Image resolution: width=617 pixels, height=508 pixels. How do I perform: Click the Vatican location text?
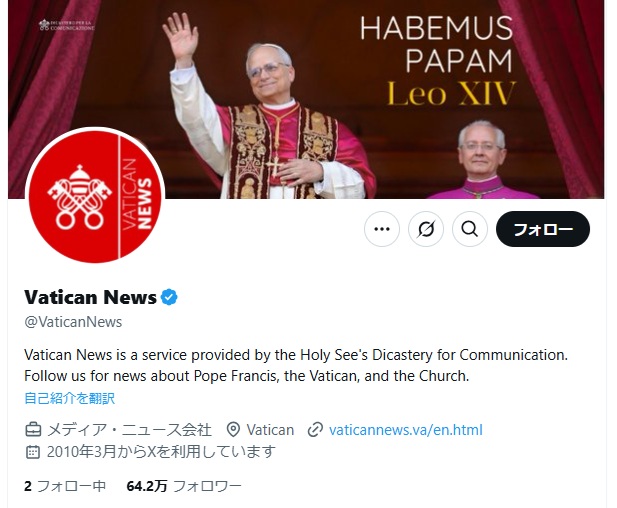pyautogui.click(x=270, y=430)
